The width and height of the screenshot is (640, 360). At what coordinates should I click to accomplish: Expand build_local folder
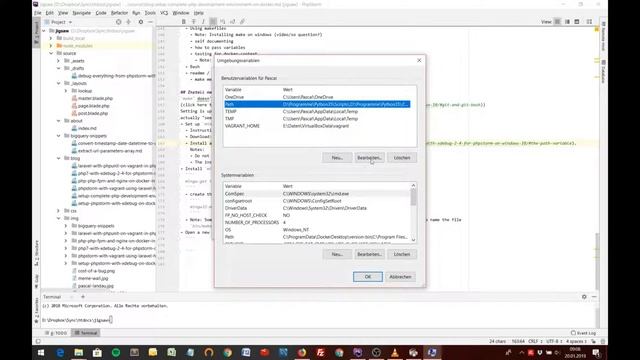pos(51,38)
